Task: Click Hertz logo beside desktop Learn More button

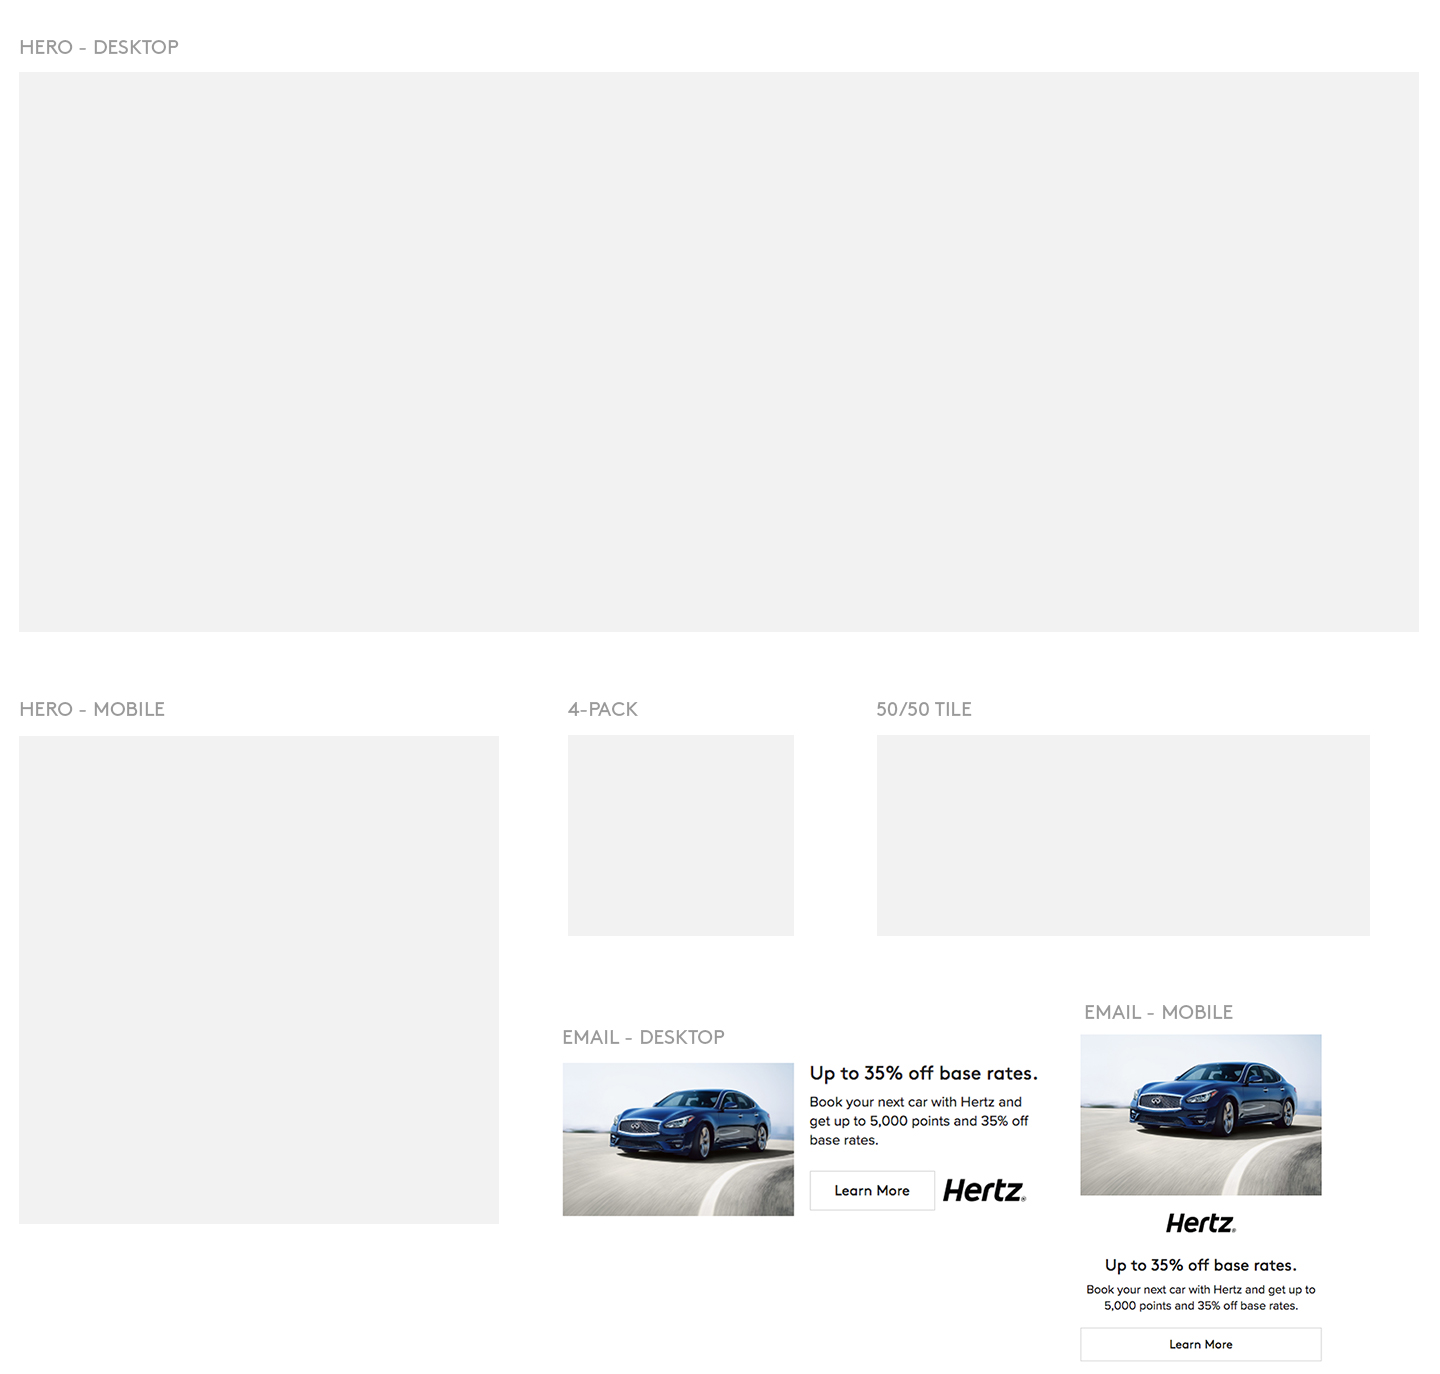Action: click(x=984, y=1190)
